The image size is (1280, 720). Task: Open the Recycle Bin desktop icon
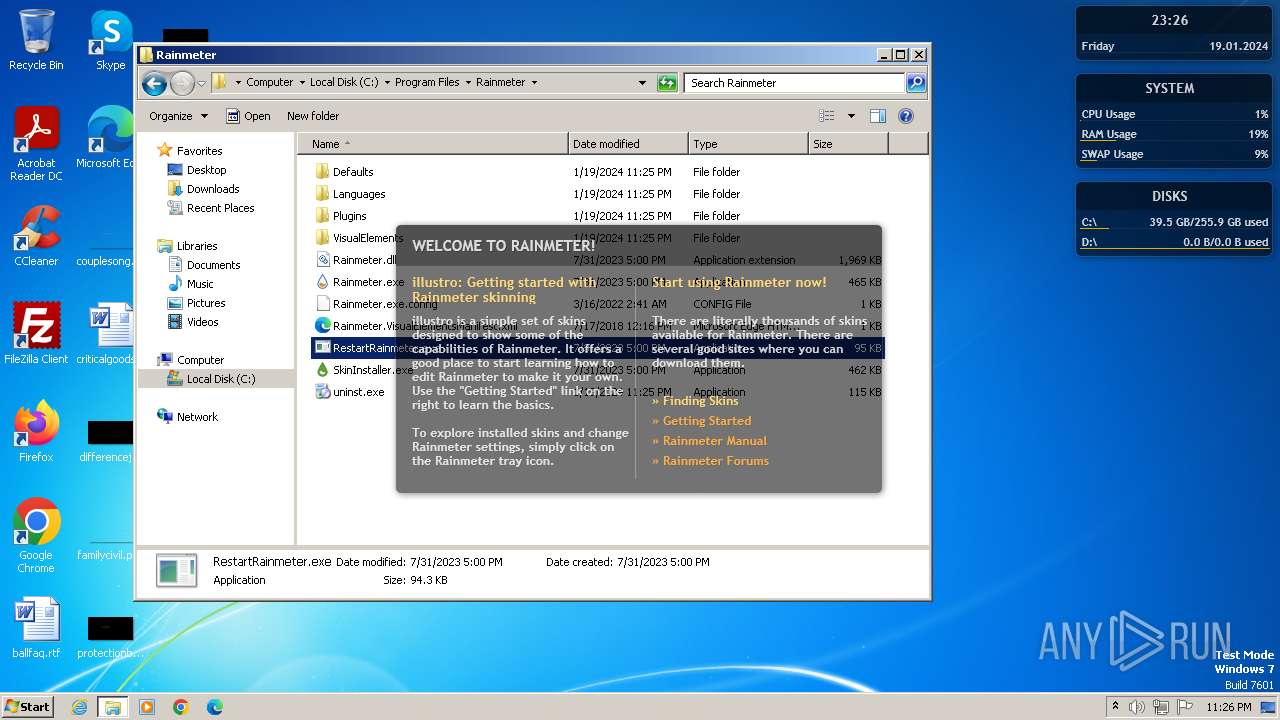[36, 40]
